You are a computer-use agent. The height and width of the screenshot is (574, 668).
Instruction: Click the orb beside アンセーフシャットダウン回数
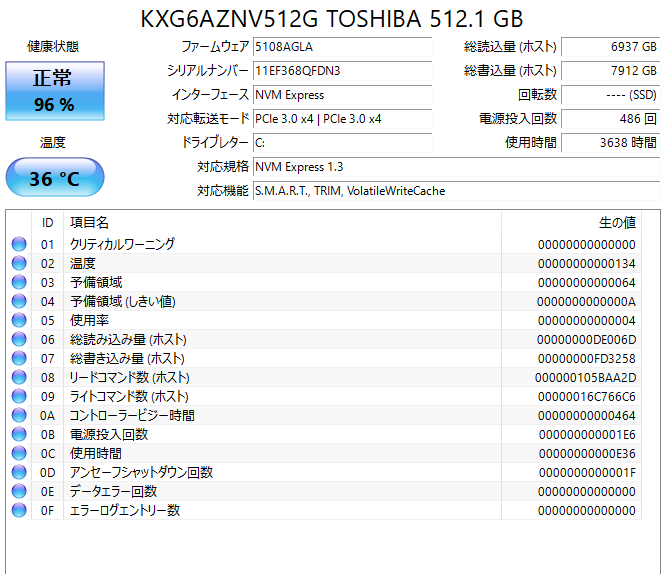pyautogui.click(x=19, y=472)
